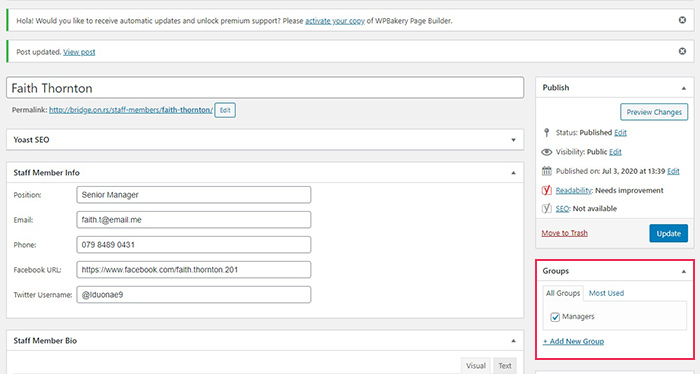700x374 pixels.
Task: Click Preview Changes button
Action: [x=654, y=112]
